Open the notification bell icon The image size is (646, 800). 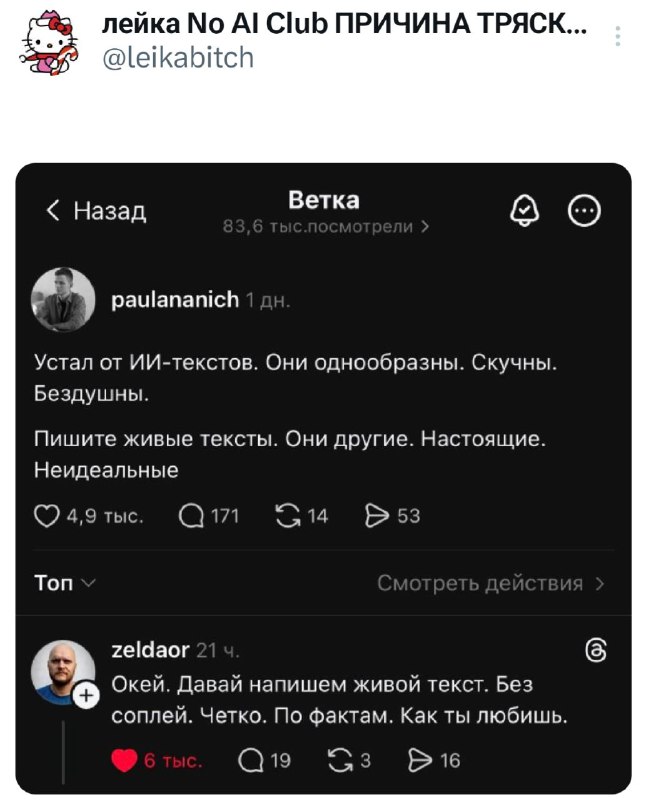(525, 210)
